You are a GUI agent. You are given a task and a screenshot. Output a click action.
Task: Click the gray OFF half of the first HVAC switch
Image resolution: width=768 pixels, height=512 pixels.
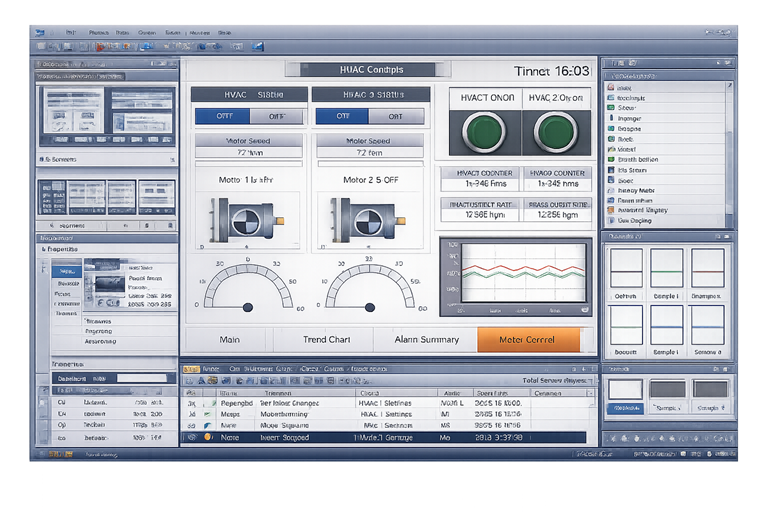(276, 116)
